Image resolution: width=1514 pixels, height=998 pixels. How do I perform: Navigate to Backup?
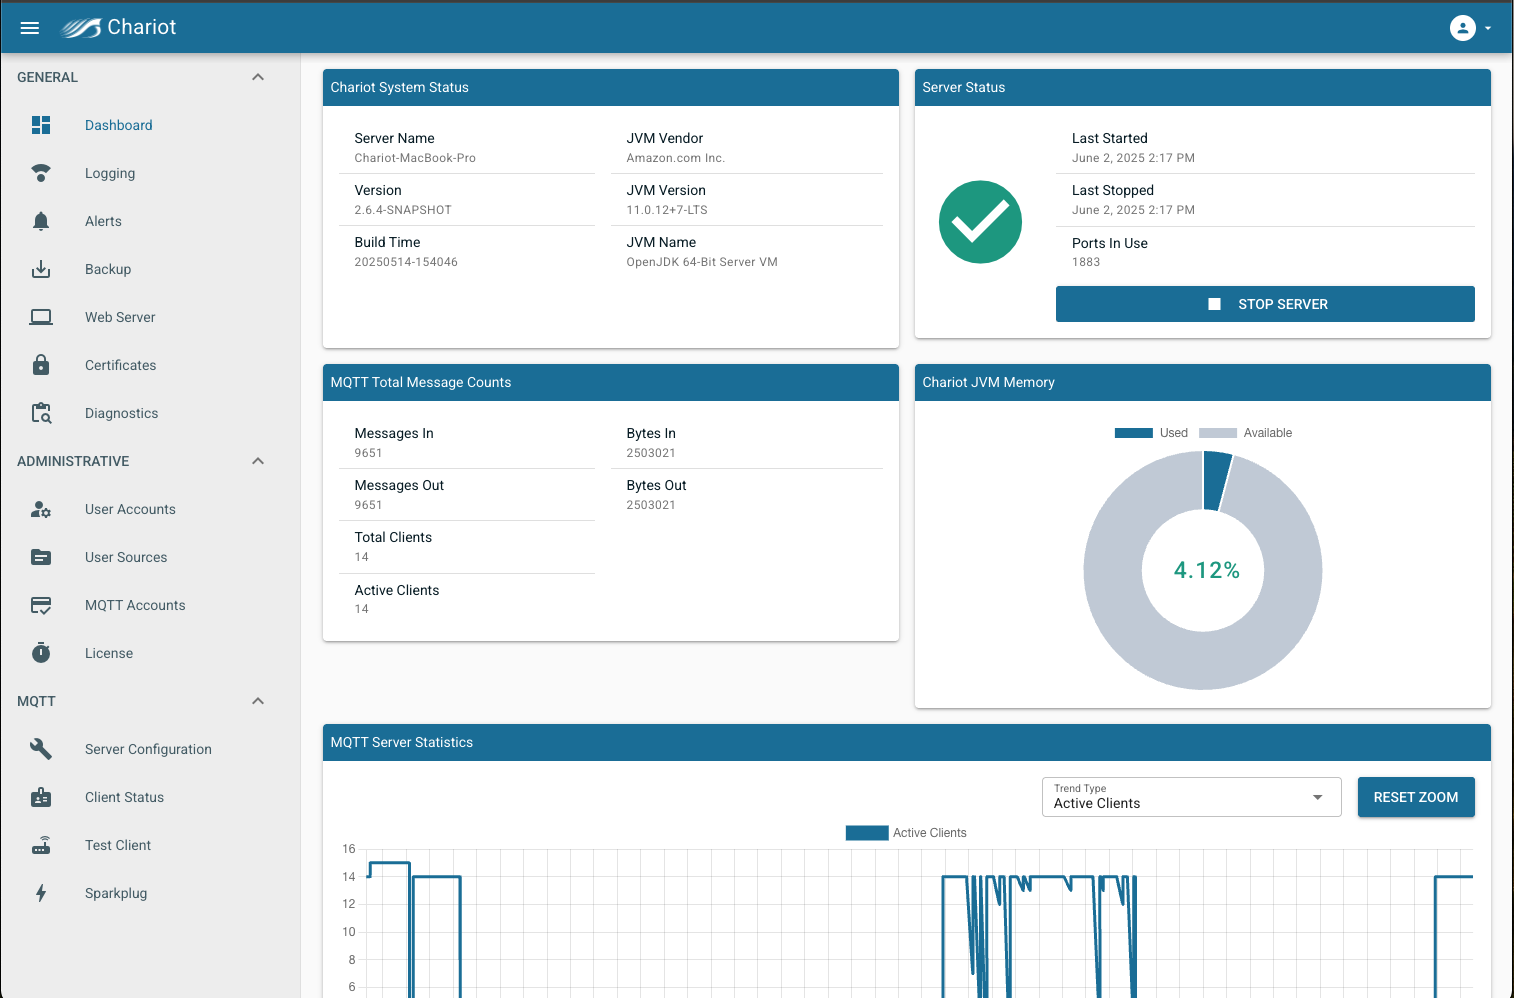[108, 269]
